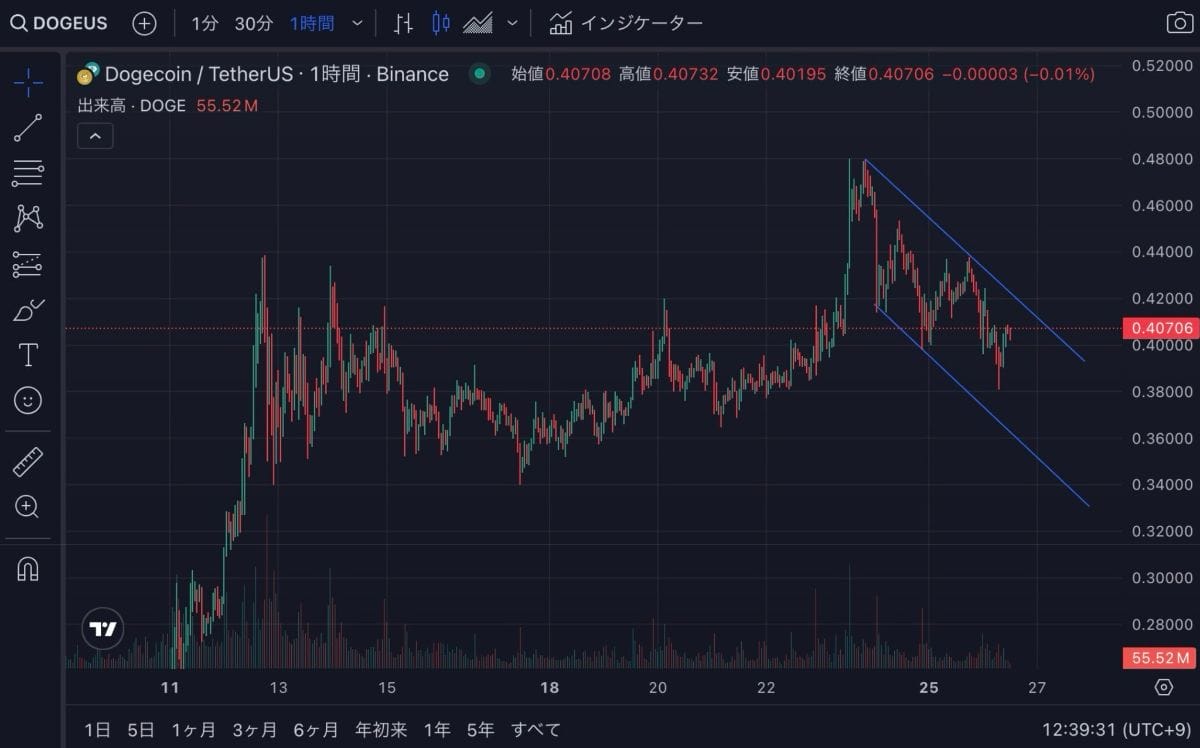Screen dimensions: 1200x748
Task: Open the long/short position forecasting tool
Action: [28, 264]
